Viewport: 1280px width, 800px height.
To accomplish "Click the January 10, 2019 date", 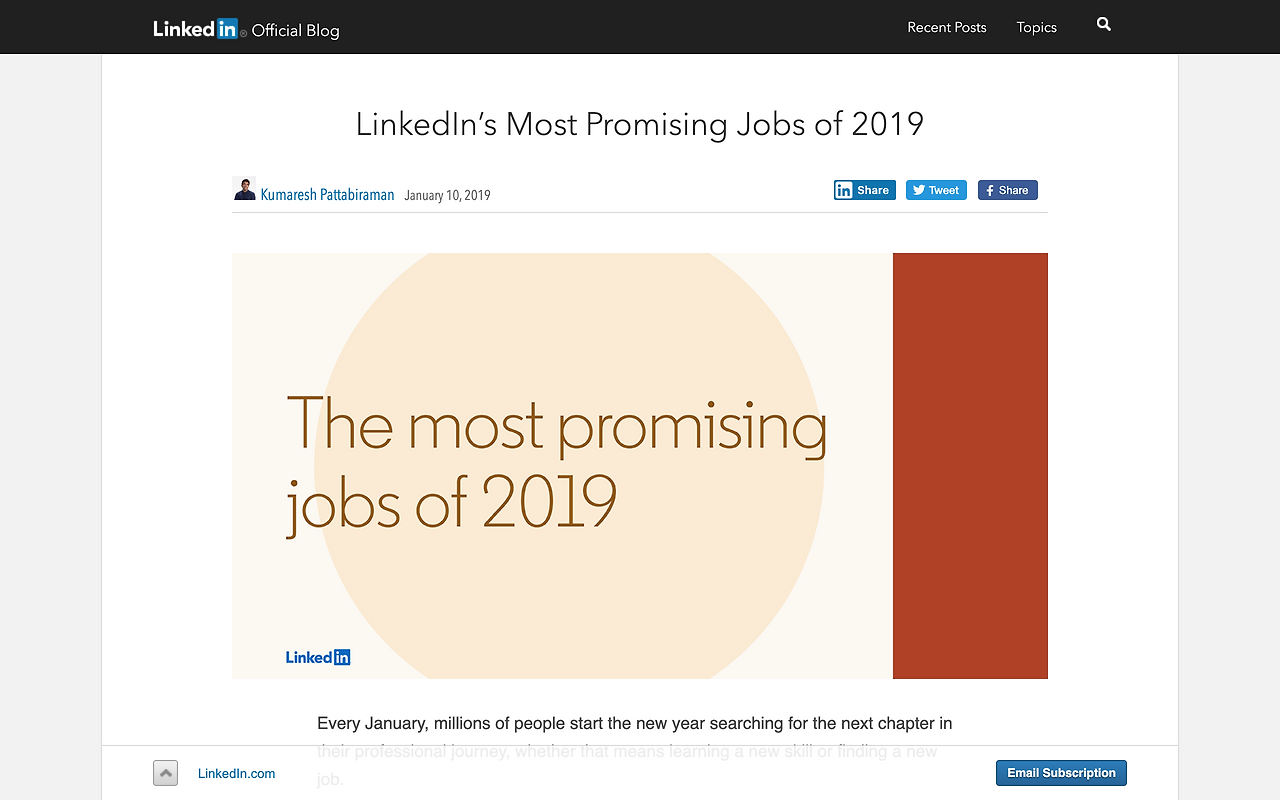I will tap(447, 195).
